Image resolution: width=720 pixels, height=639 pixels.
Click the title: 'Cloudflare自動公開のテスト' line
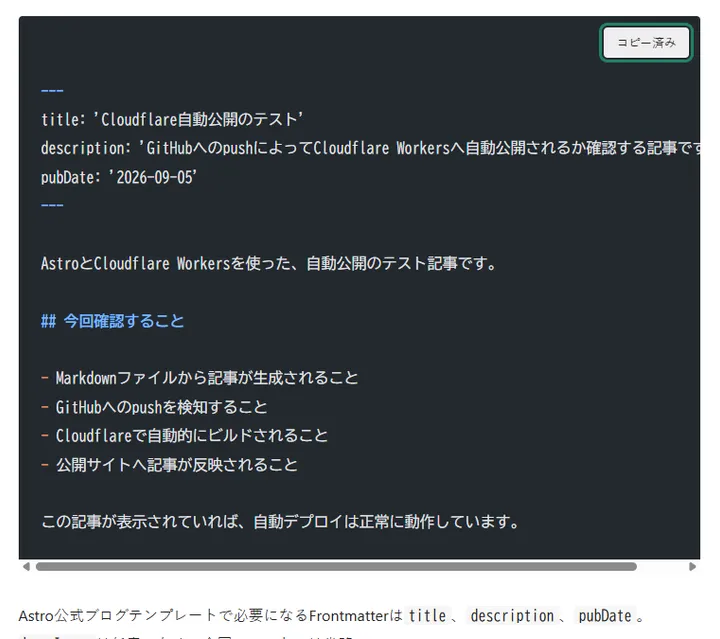coord(172,120)
